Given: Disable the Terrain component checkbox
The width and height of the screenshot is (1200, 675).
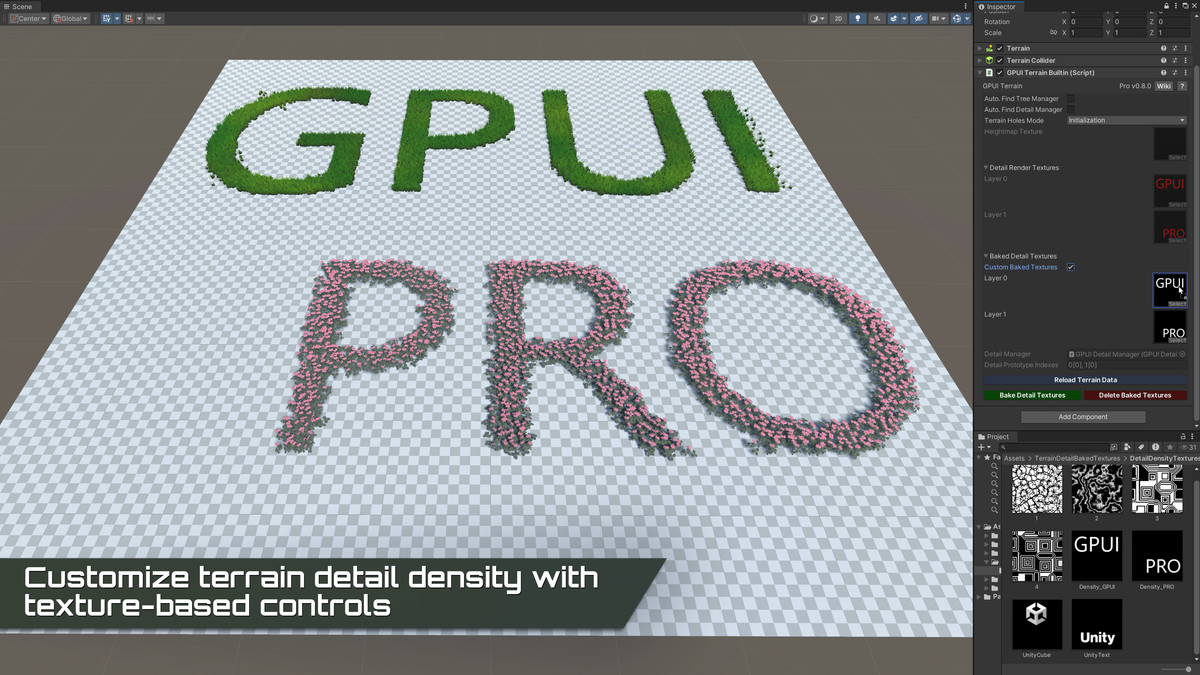Looking at the screenshot, I should point(1000,48).
